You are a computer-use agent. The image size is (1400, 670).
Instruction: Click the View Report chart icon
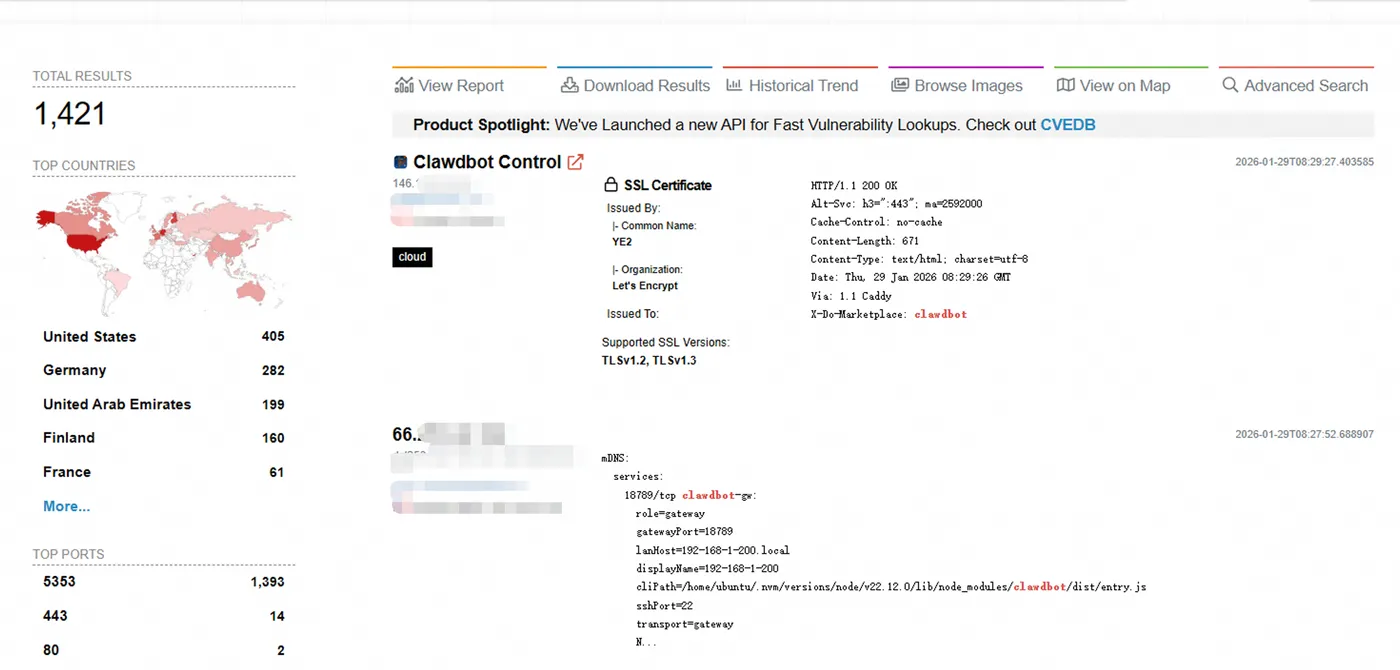(404, 85)
